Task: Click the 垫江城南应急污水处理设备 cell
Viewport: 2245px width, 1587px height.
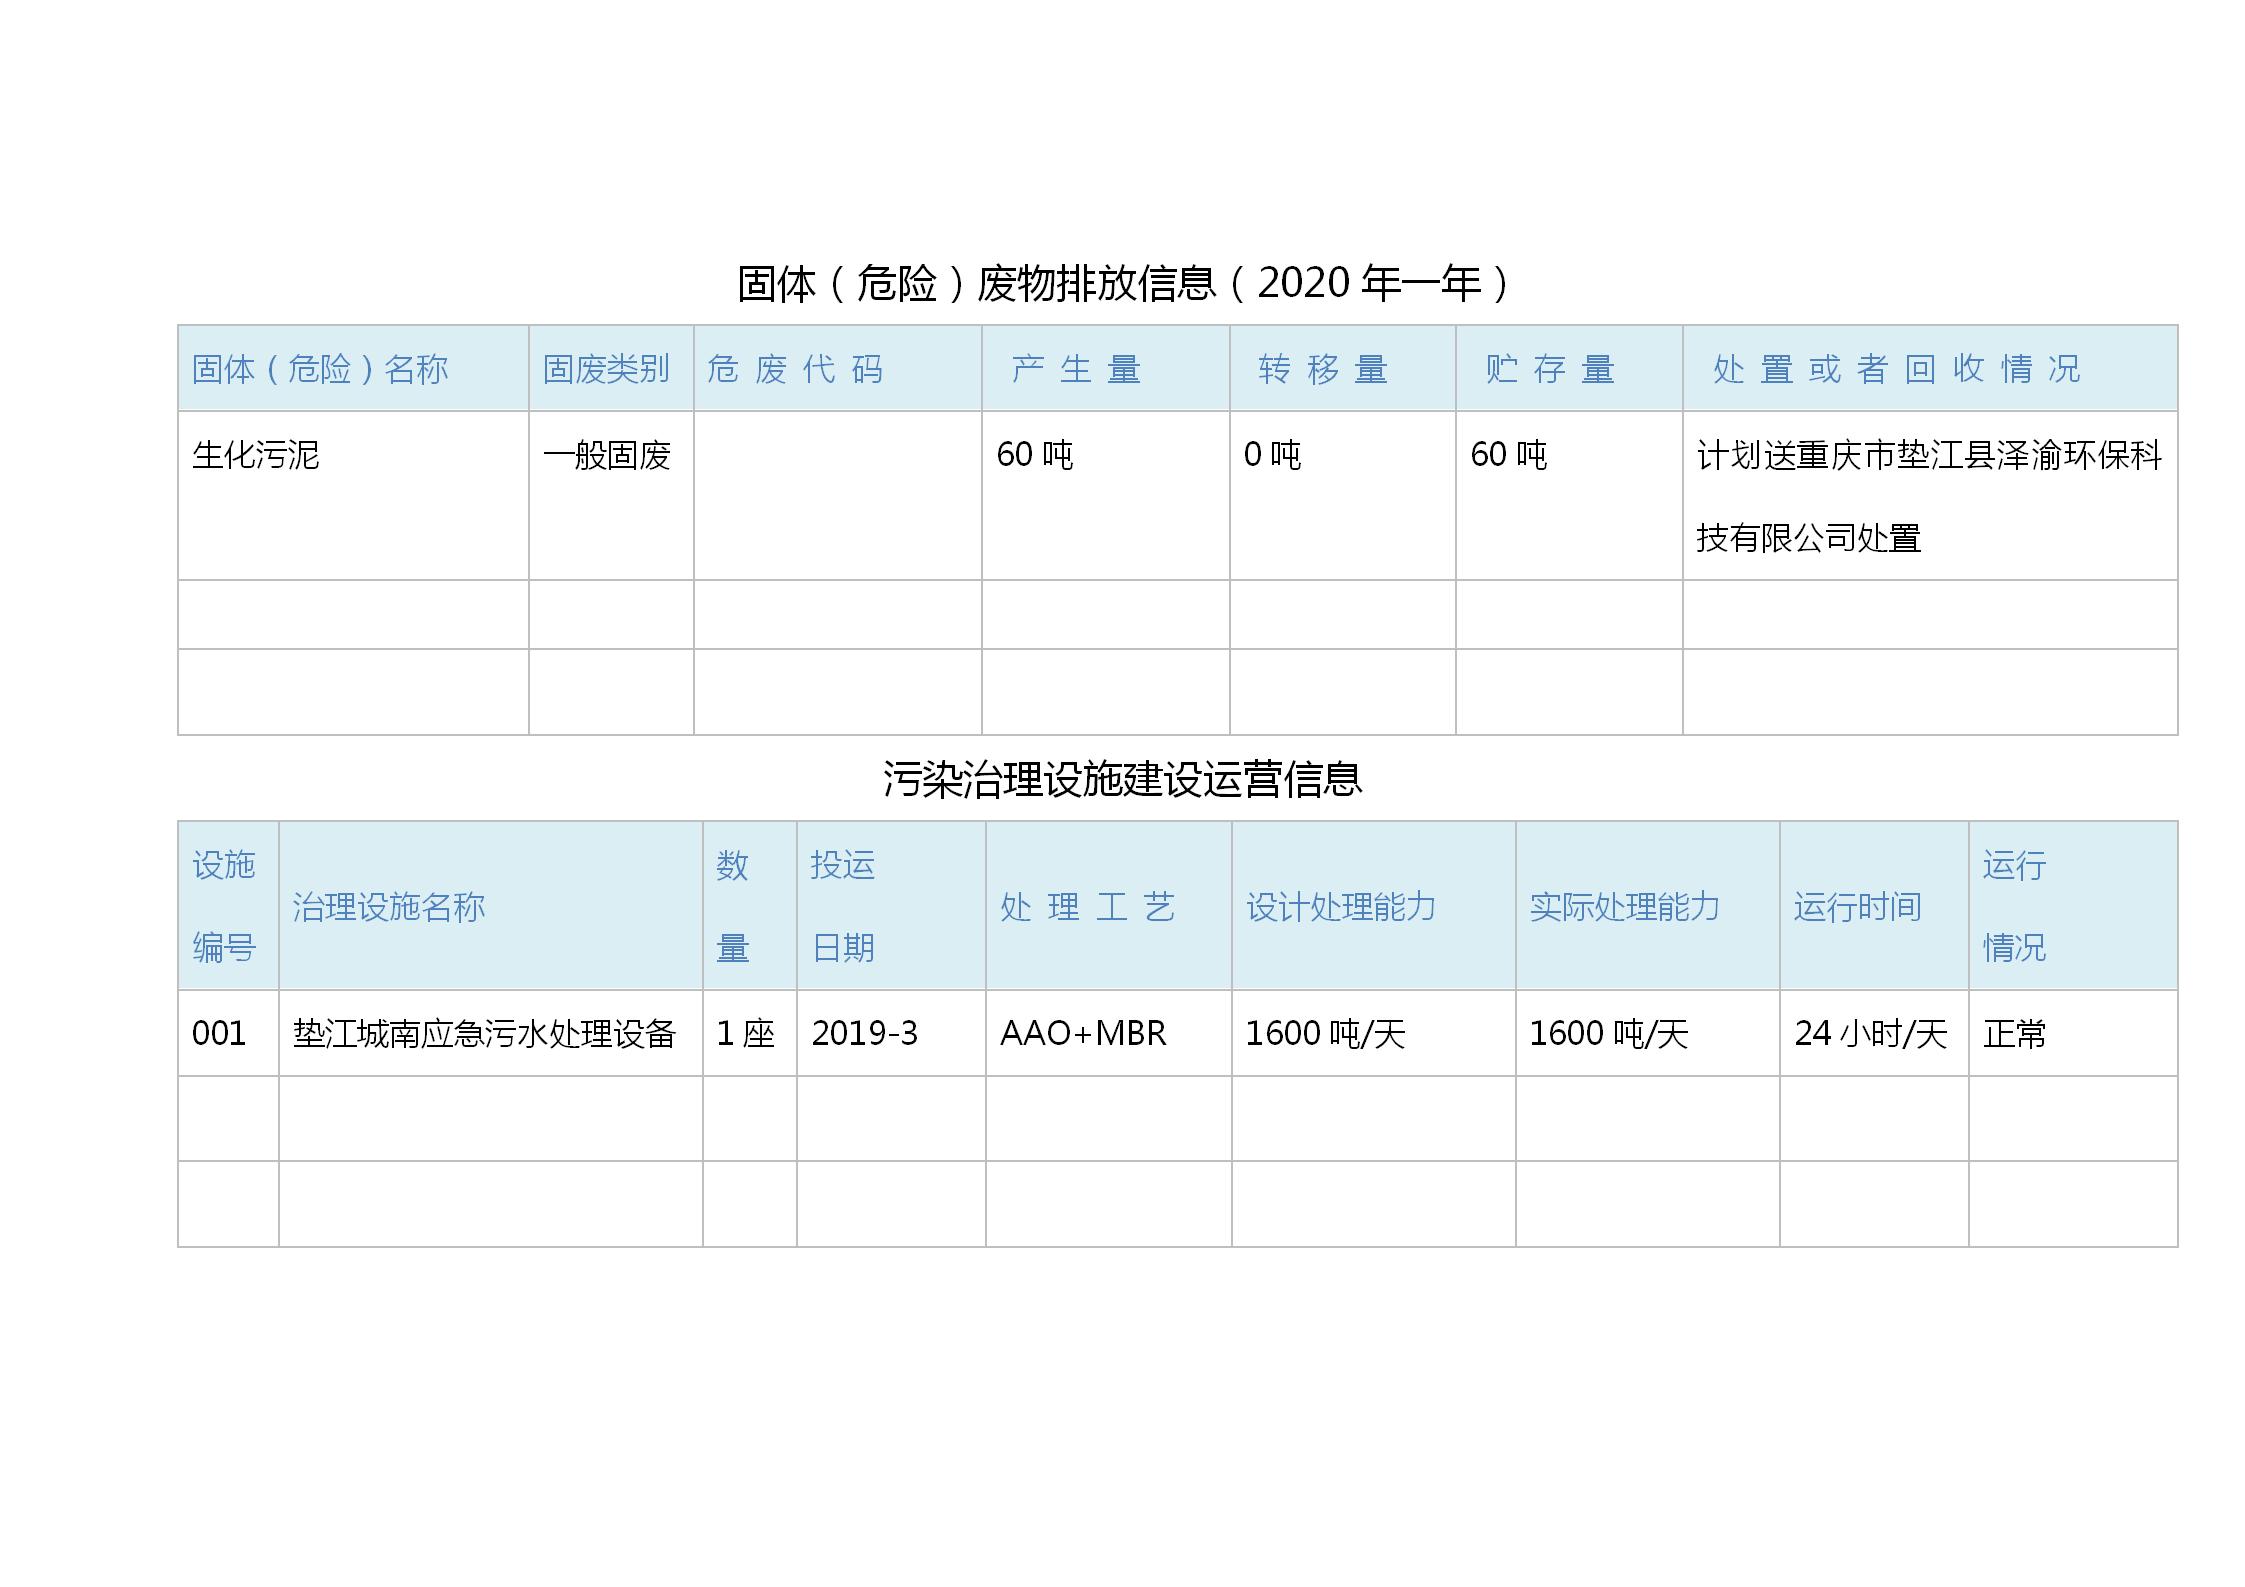Action: [484, 1033]
